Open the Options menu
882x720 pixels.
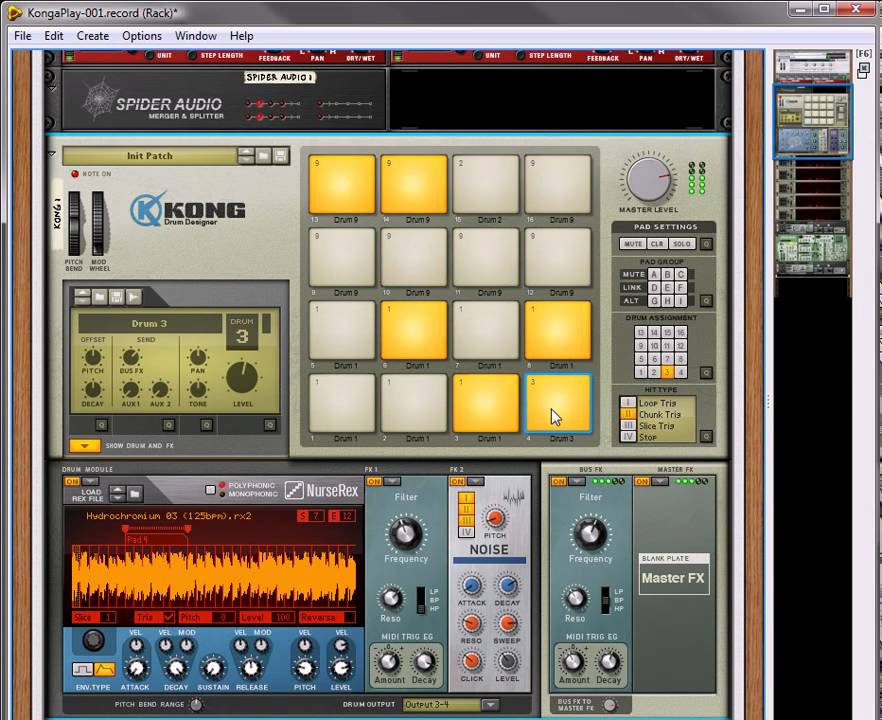(142, 36)
